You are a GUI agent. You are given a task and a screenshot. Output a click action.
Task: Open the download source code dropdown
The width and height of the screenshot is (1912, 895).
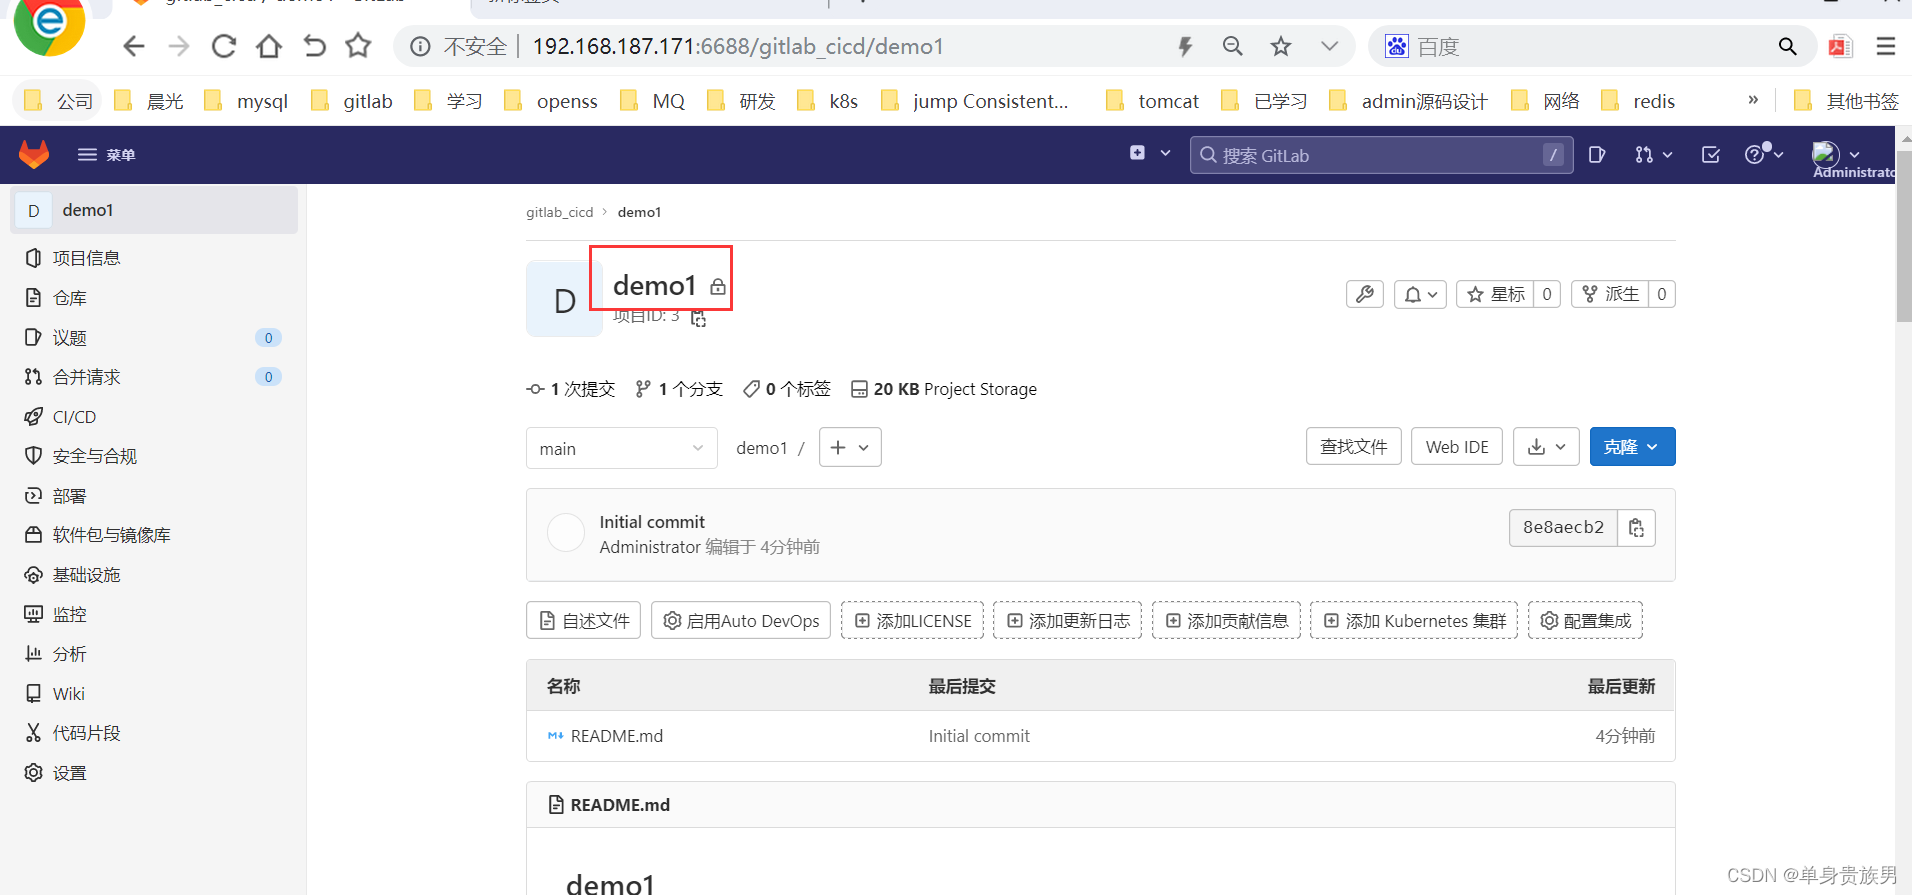point(1546,446)
